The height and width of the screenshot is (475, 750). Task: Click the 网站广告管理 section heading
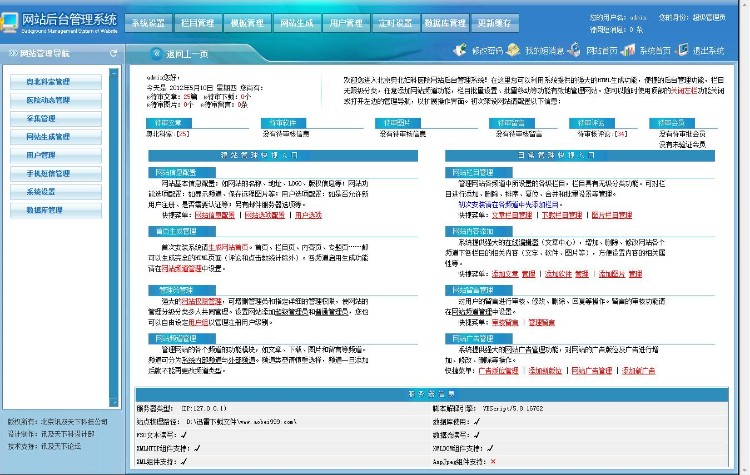coord(479,339)
